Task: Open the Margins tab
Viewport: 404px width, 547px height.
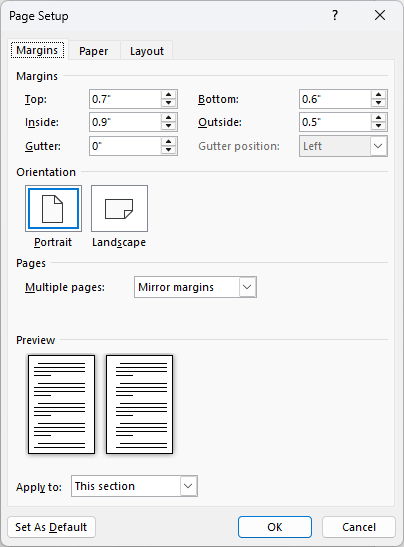Action: [37, 50]
